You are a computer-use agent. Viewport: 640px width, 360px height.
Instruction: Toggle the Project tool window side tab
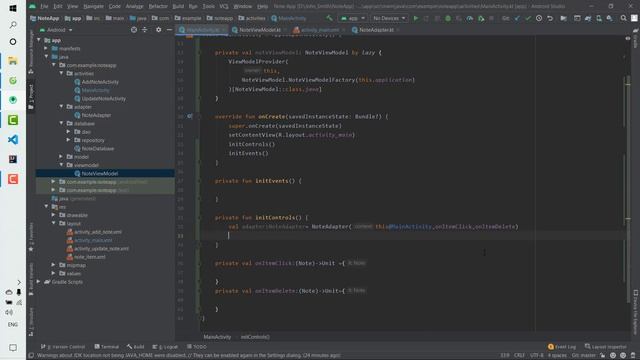[x=31, y=97]
